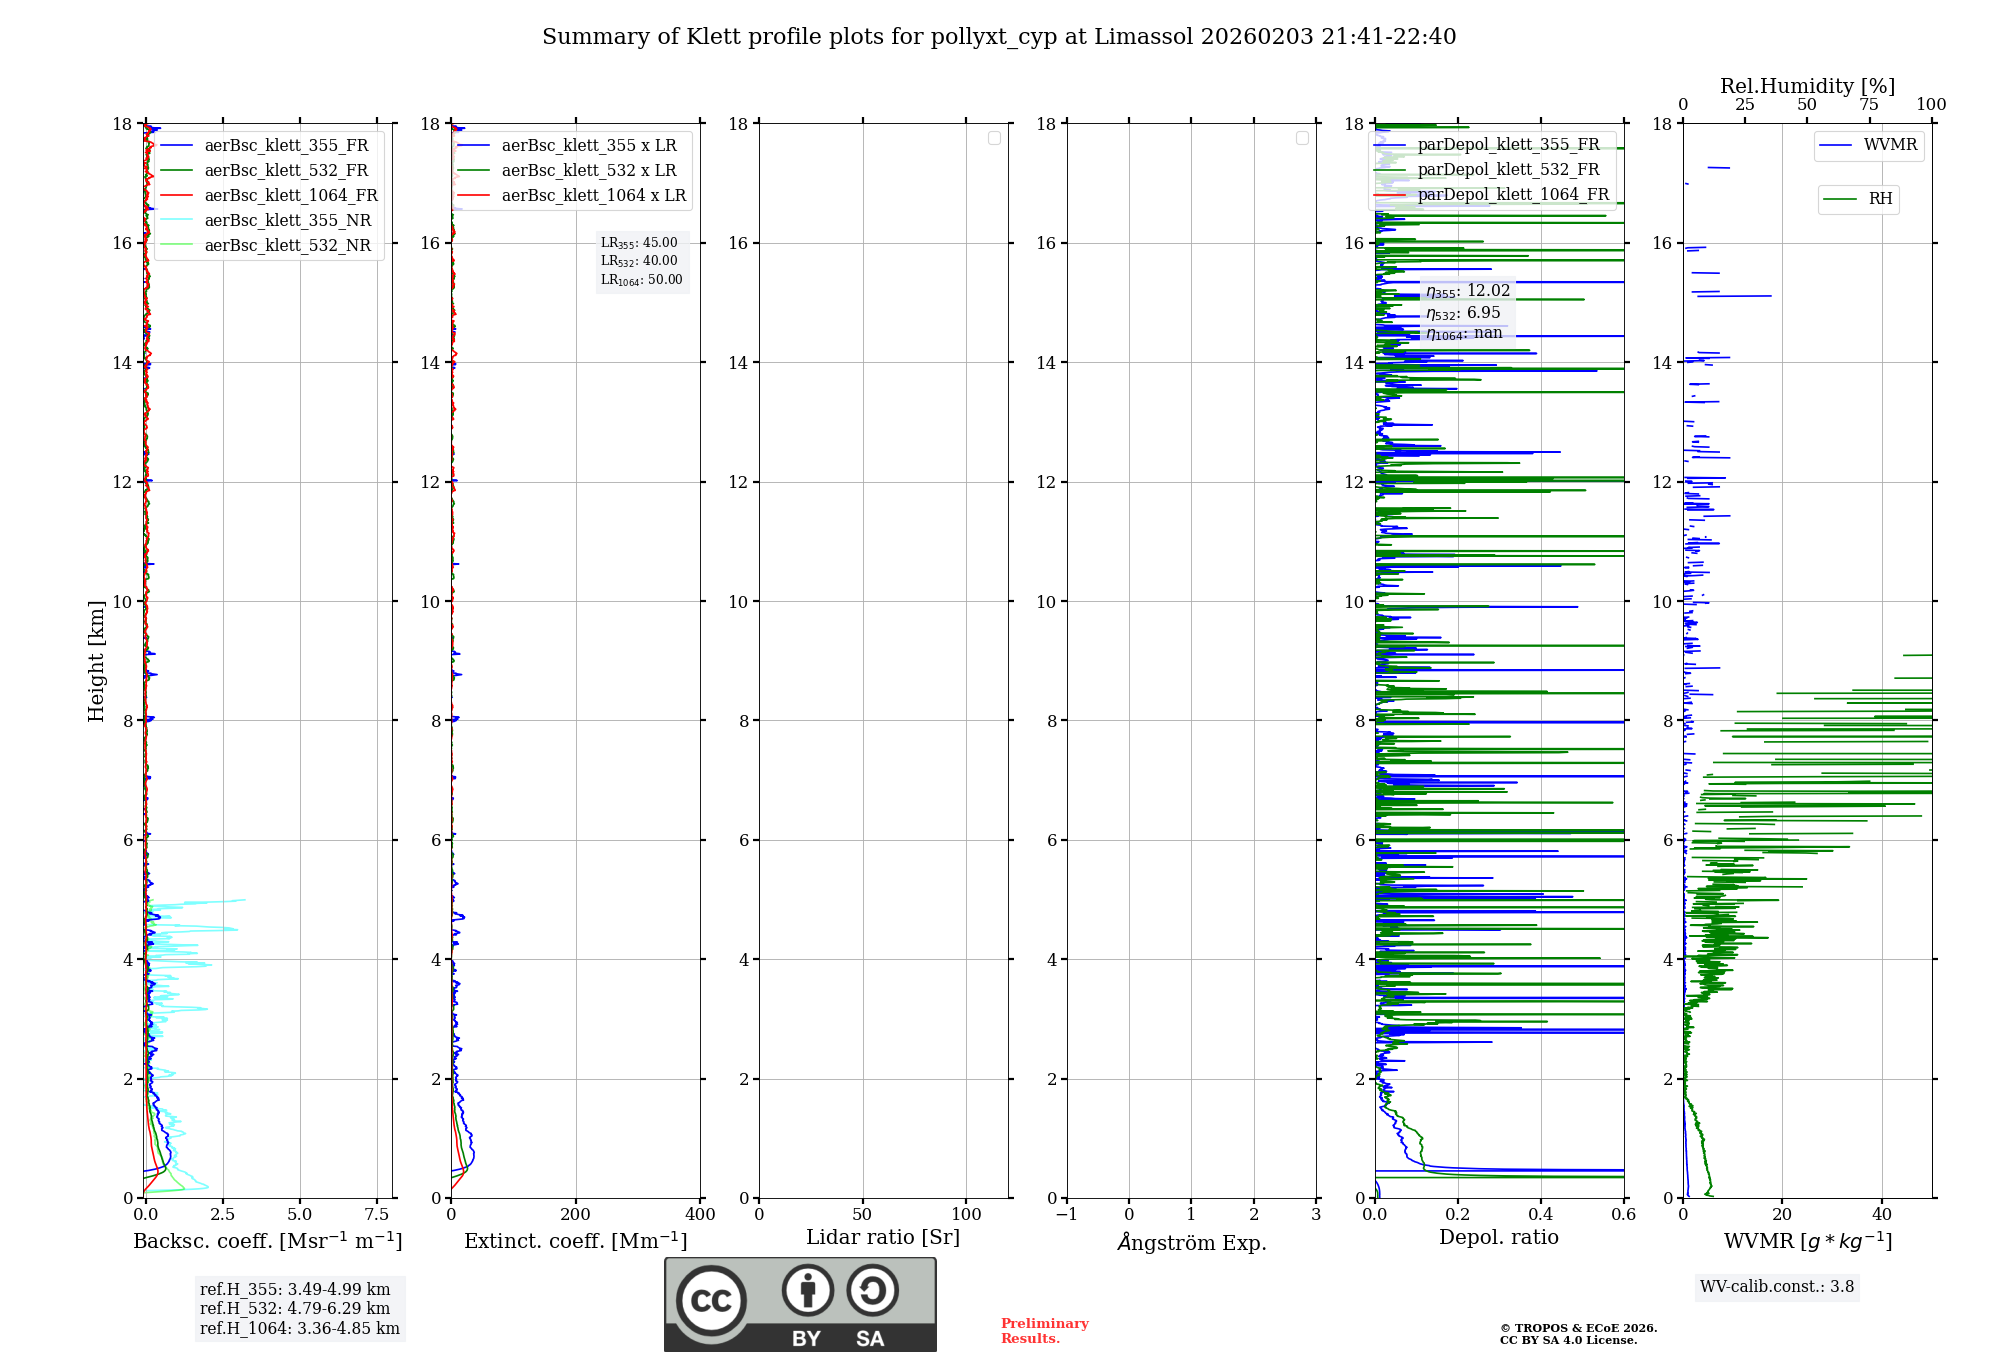Screen dimensions: 2000x1360
Task: Click the SA share-alike circular arrow icon
Action: [872, 1290]
